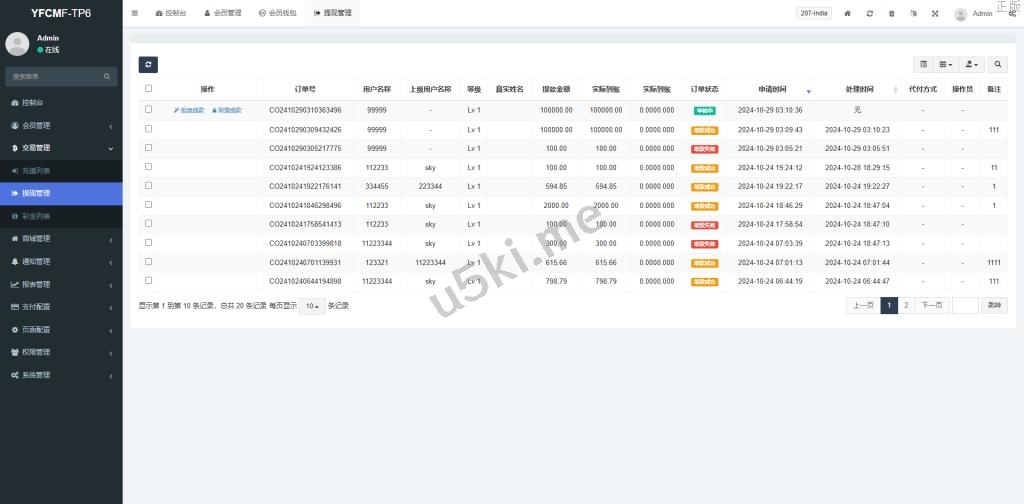Click the home icon in top bar
Viewport: 1024px width, 504px height.
(848, 14)
